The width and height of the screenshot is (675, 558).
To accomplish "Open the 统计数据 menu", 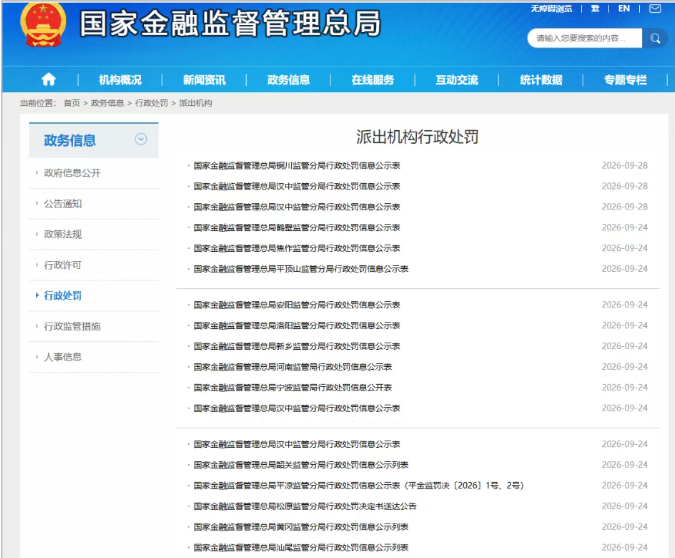I will (x=541, y=80).
